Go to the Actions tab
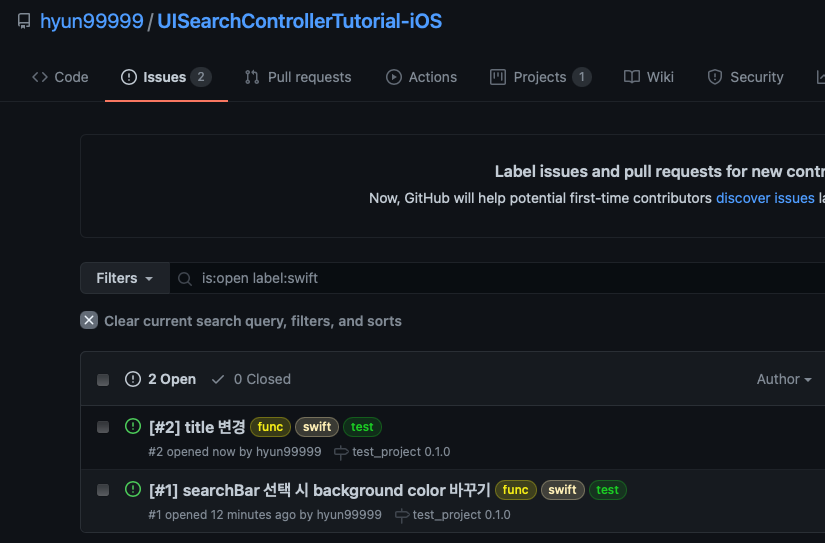 coord(421,77)
